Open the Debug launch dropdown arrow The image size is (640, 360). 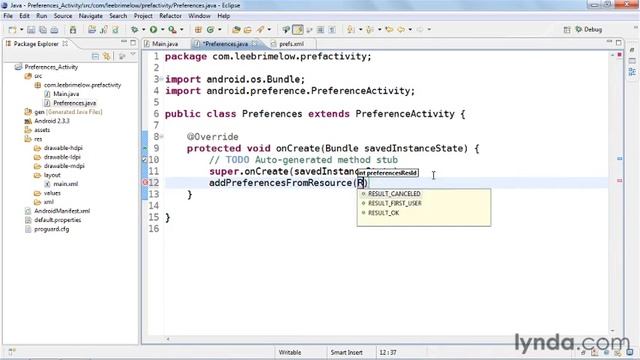point(143,30)
